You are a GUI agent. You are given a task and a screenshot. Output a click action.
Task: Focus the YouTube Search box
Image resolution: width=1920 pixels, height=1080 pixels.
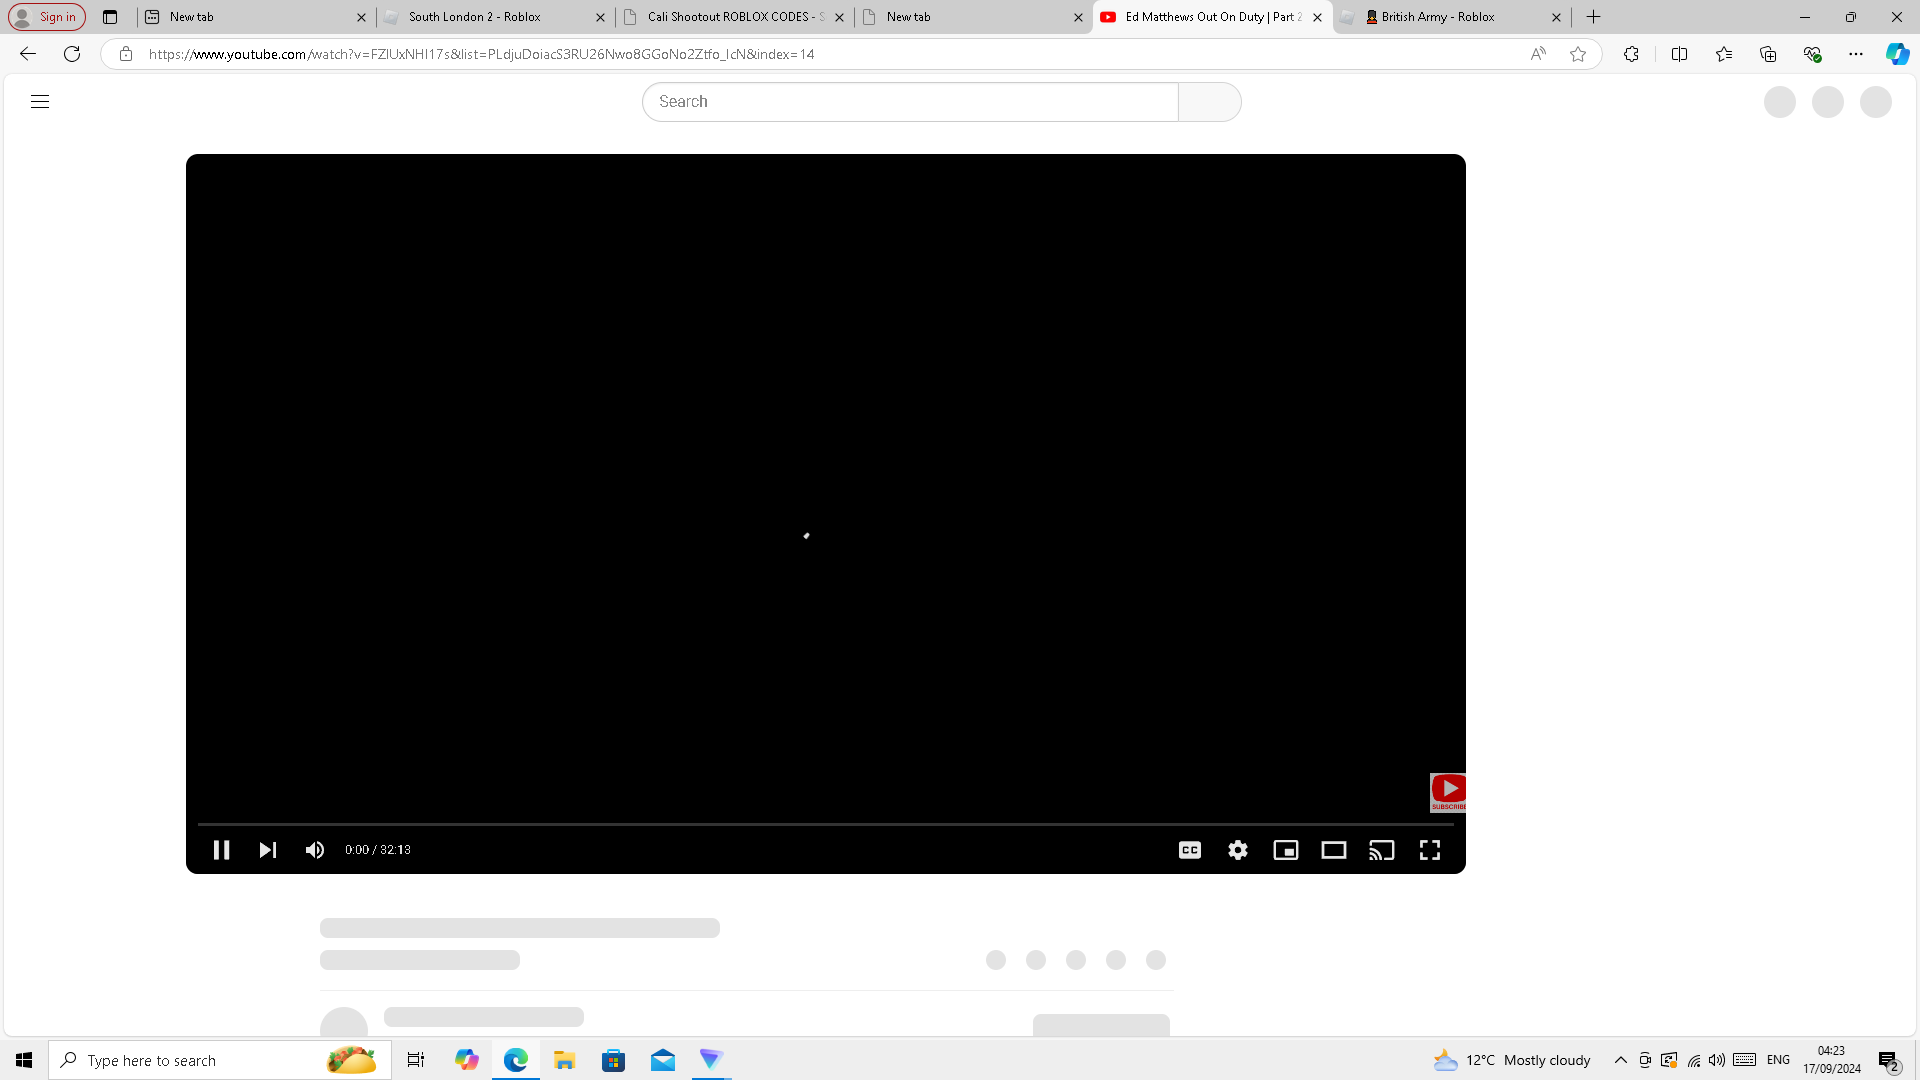point(910,102)
